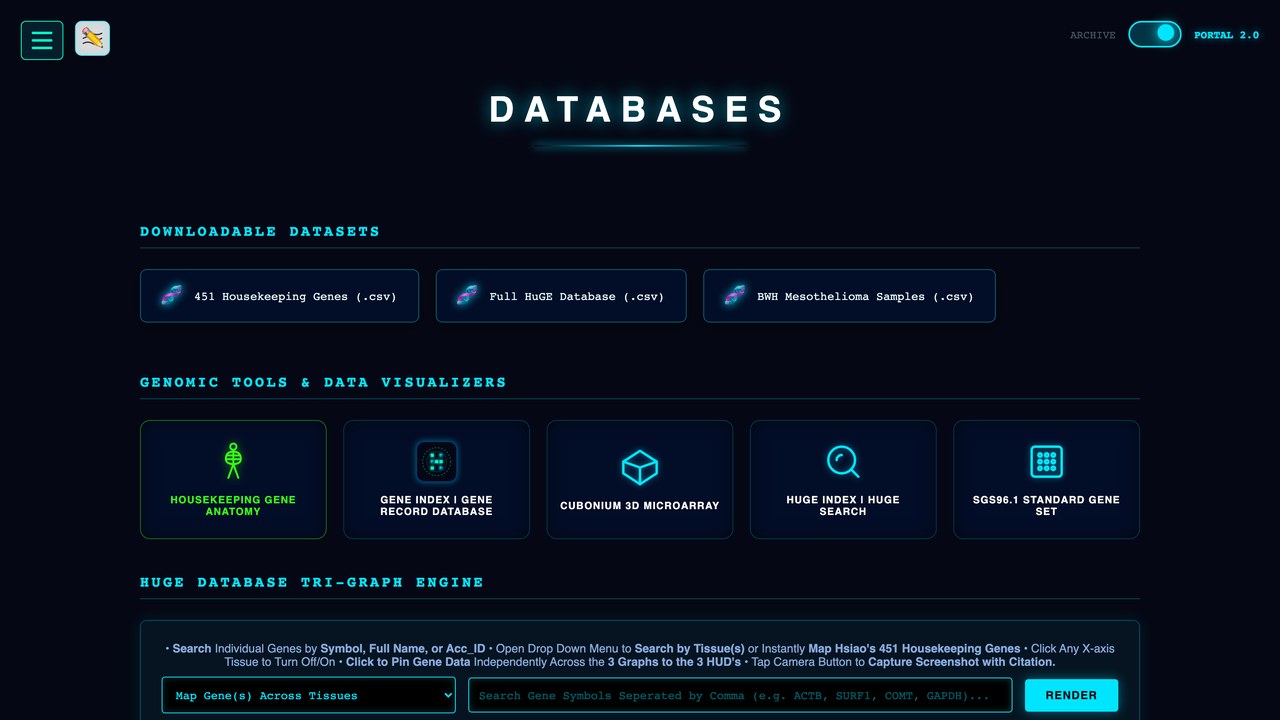Open the Cubonium 3D Microarray cube icon
This screenshot has height=720, width=1280.
point(640,467)
